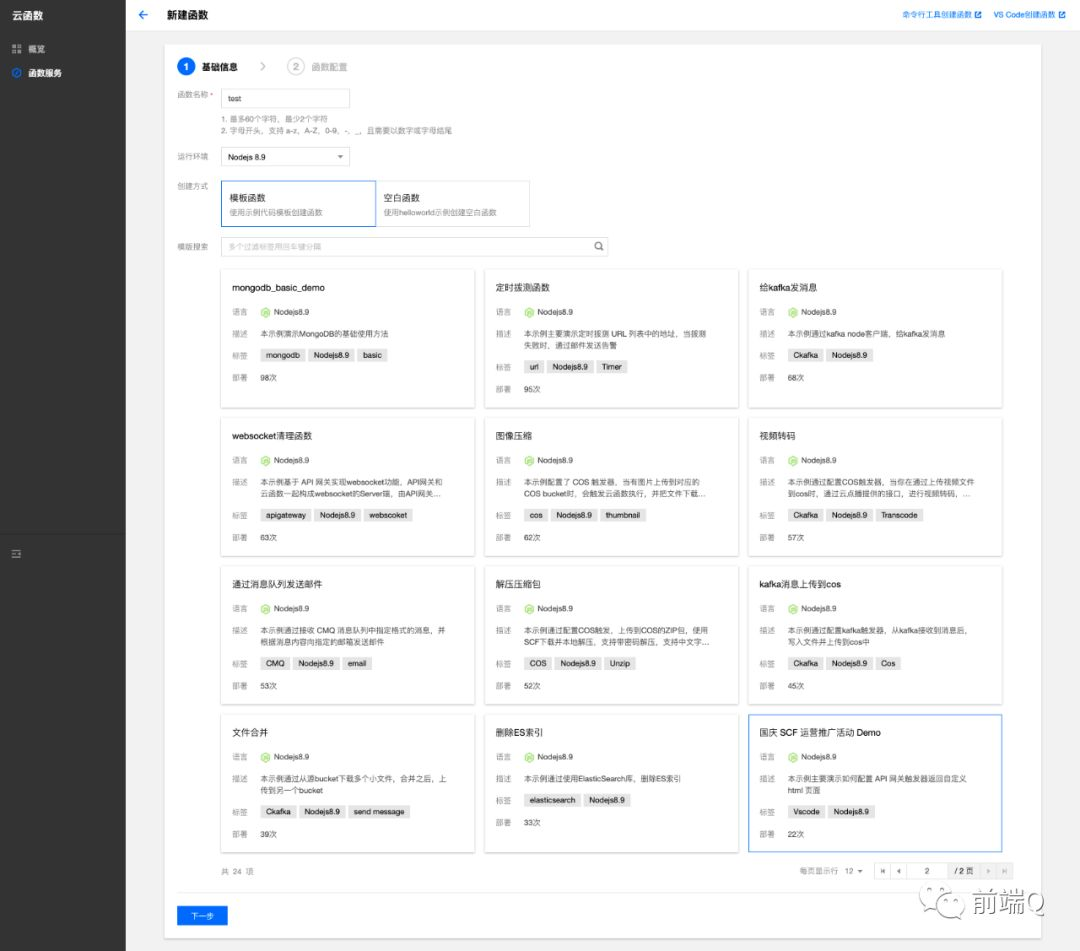Select the 定时拨测函数 template card
The height and width of the screenshot is (951, 1080).
pyautogui.click(x=612, y=339)
